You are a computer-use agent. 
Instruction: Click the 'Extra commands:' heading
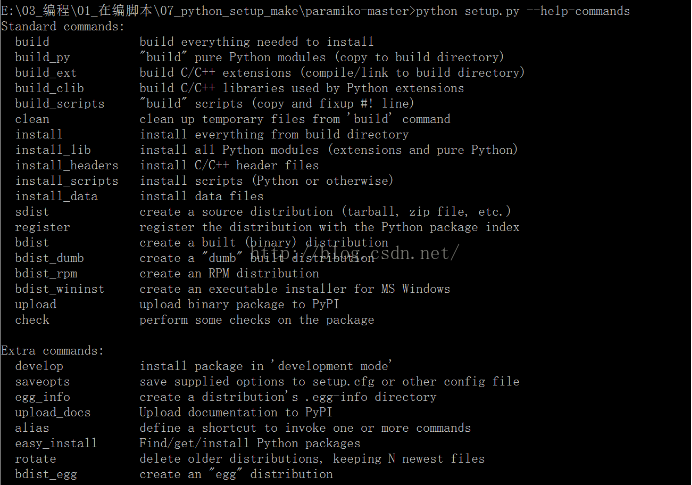(x=52, y=351)
